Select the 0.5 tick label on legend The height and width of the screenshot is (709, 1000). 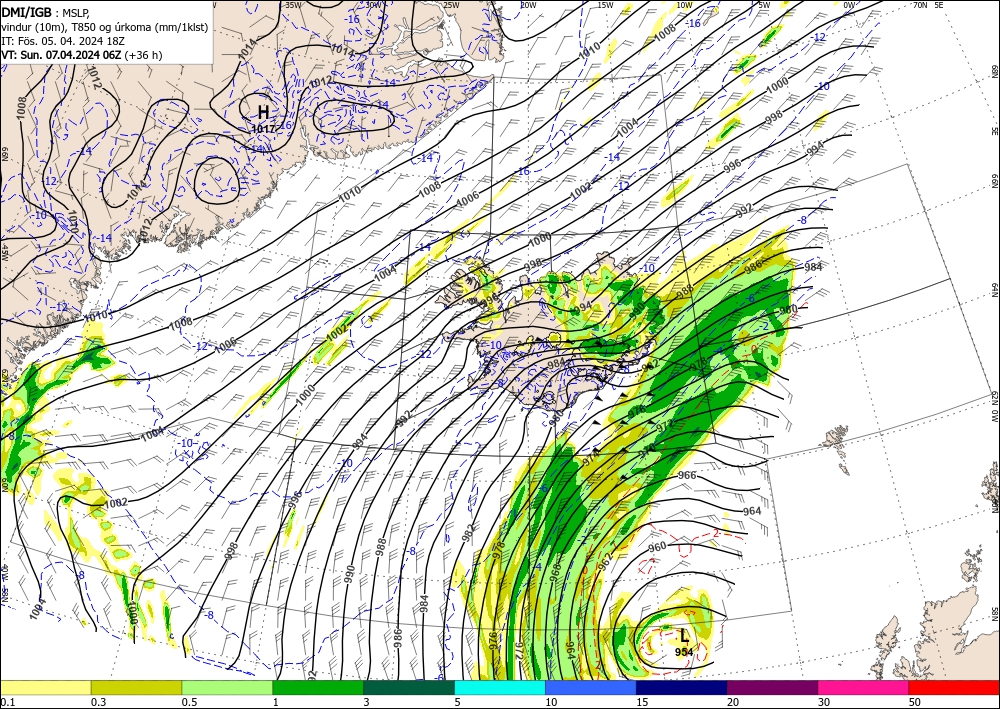click(x=189, y=702)
